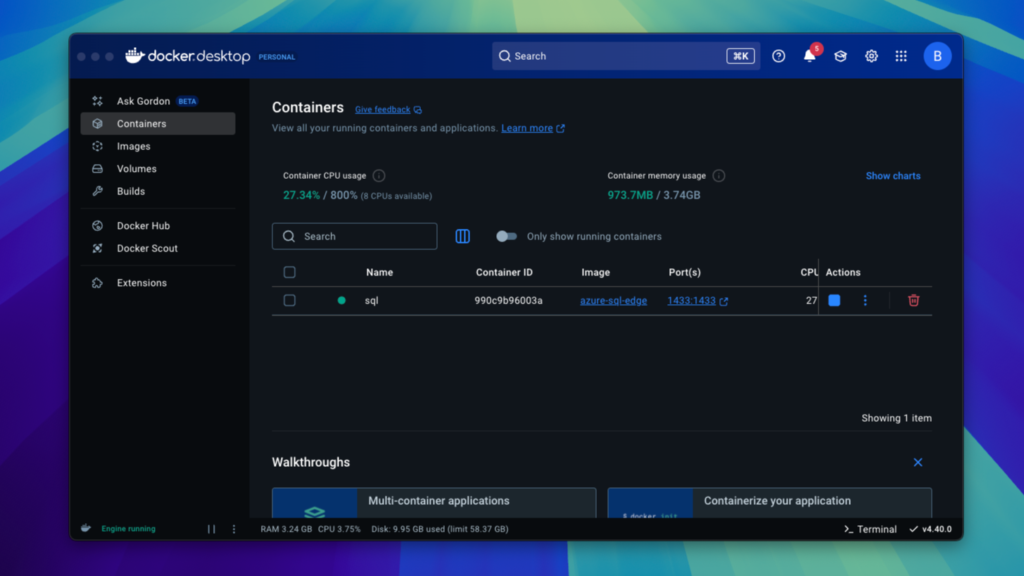
Task: Open the apps grid icon
Action: pyautogui.click(x=901, y=56)
